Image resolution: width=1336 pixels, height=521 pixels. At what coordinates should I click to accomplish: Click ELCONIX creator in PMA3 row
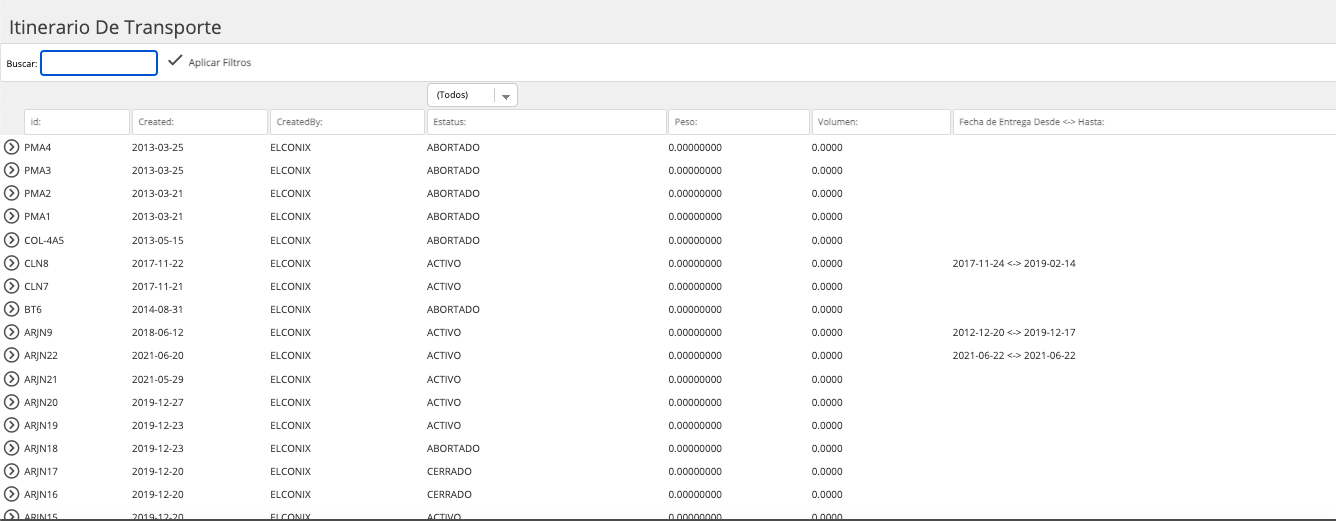[291, 170]
